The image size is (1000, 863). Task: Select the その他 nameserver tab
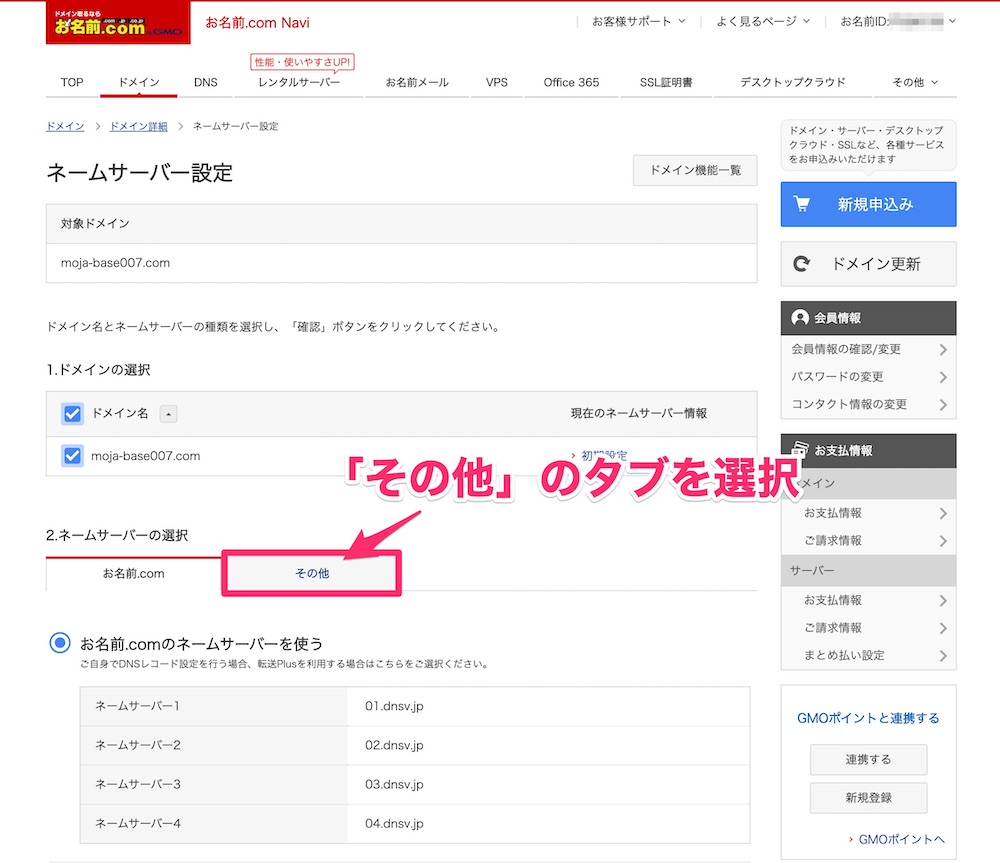pos(312,573)
